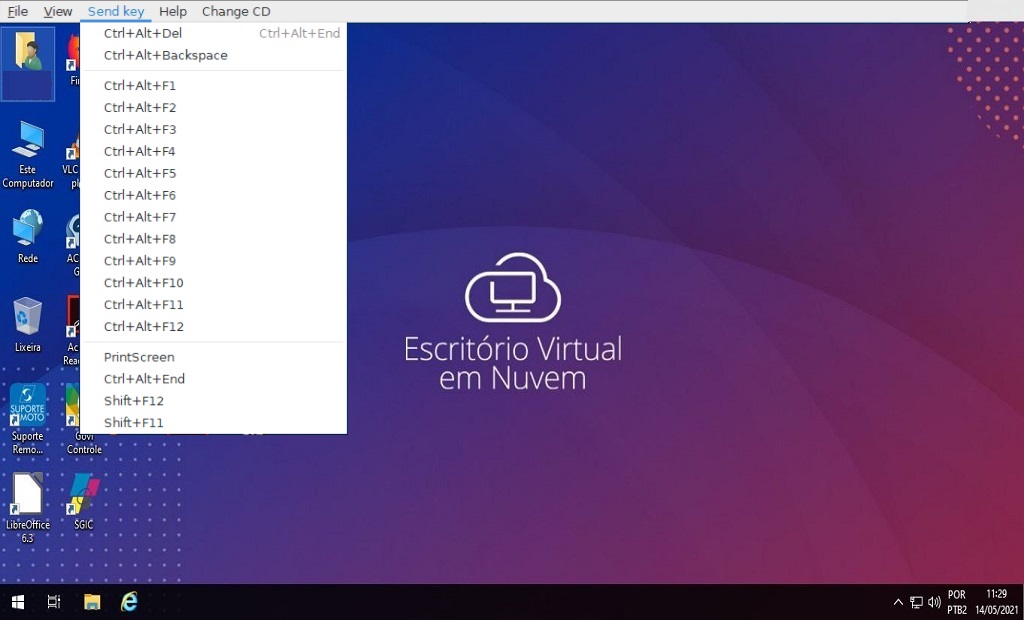This screenshot has width=1024, height=620.
Task: Launch the SGIC desktop shortcut
Action: coord(84,495)
